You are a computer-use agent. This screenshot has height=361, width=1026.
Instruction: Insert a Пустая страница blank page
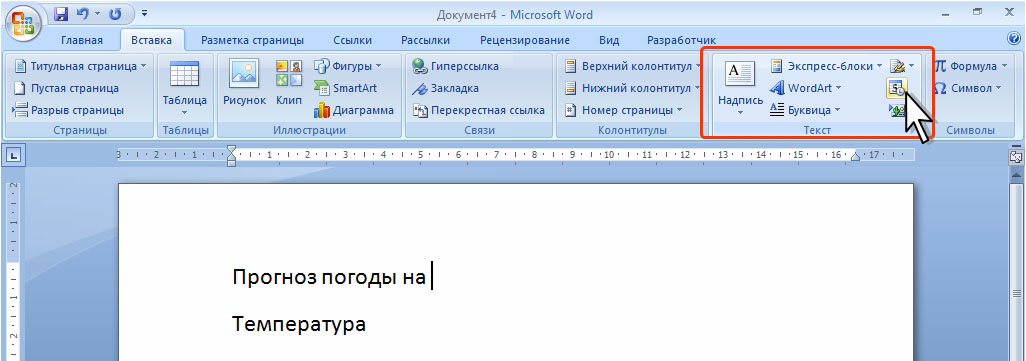[67, 88]
